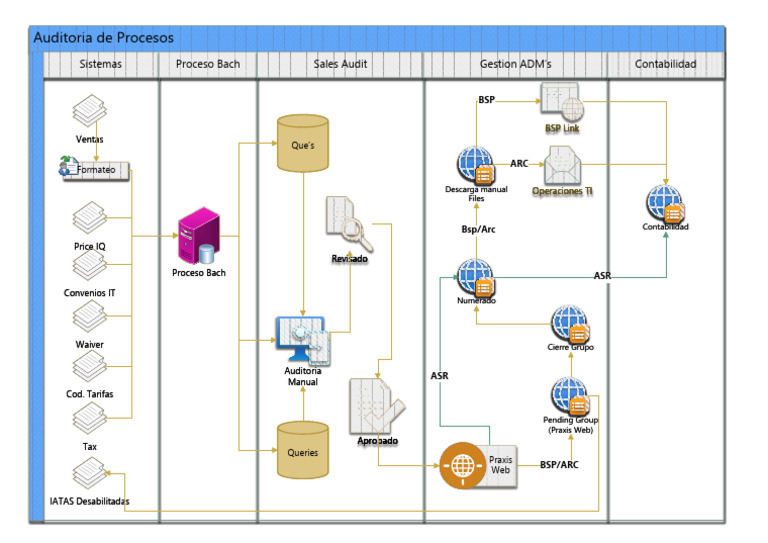
Task: Select the Contabilidad globe icon
Action: (665, 204)
